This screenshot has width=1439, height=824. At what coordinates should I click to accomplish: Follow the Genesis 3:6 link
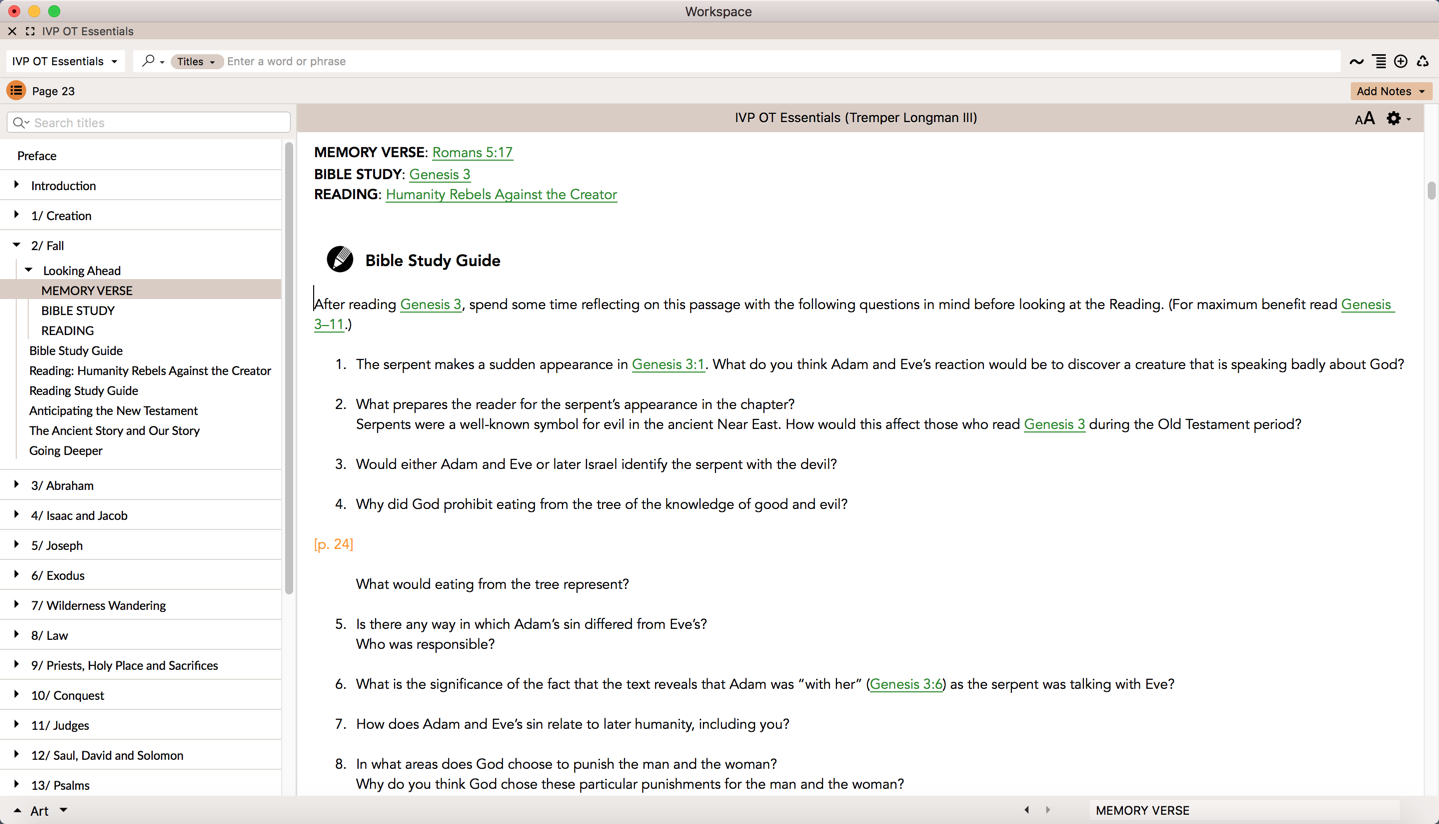coord(906,685)
